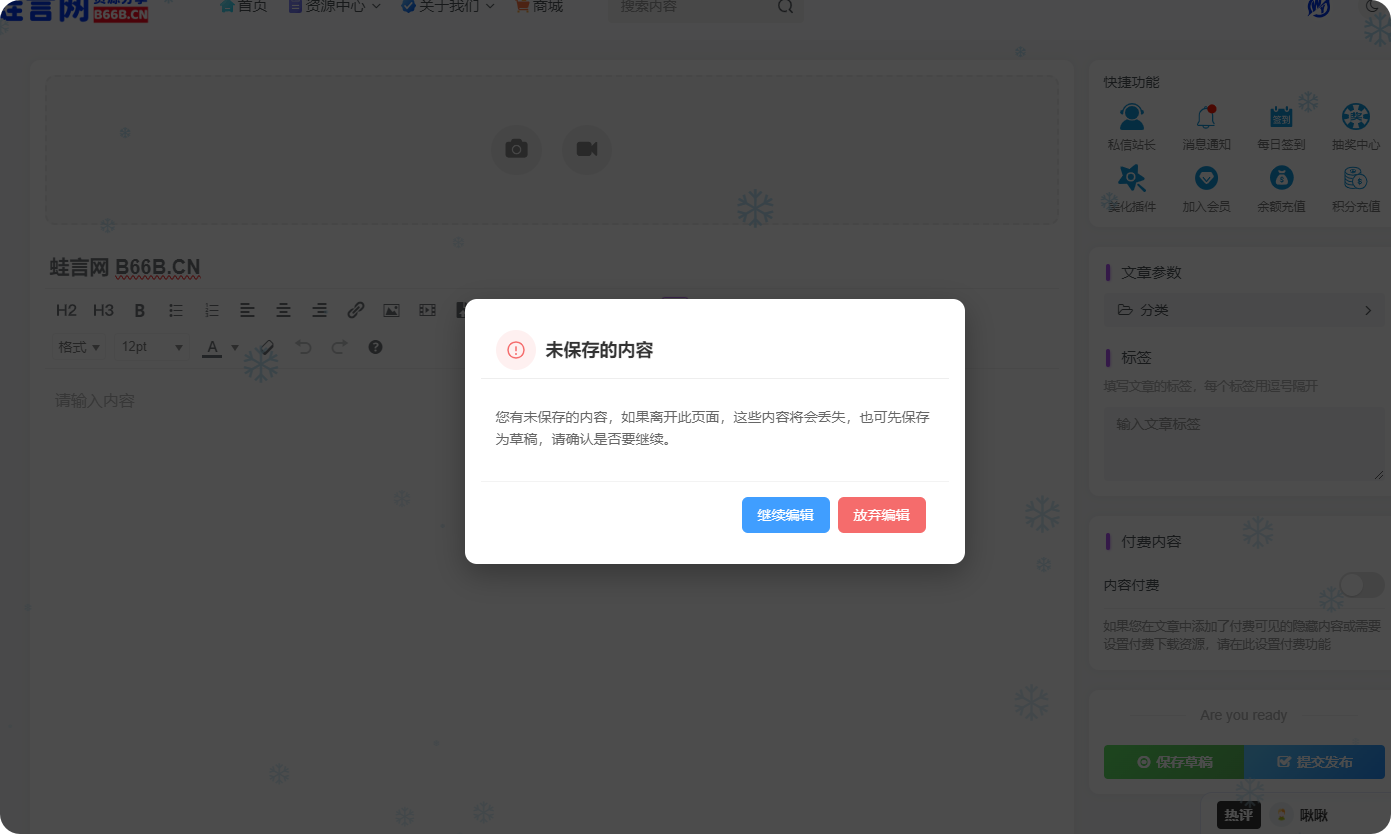This screenshot has width=1391, height=834.
Task: Toggle bold formatting in the editor
Action: tap(139, 310)
